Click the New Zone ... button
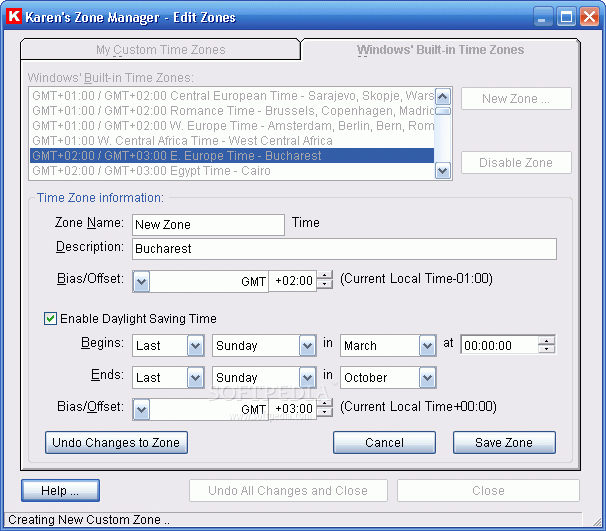This screenshot has height=531, width=606. click(x=516, y=99)
